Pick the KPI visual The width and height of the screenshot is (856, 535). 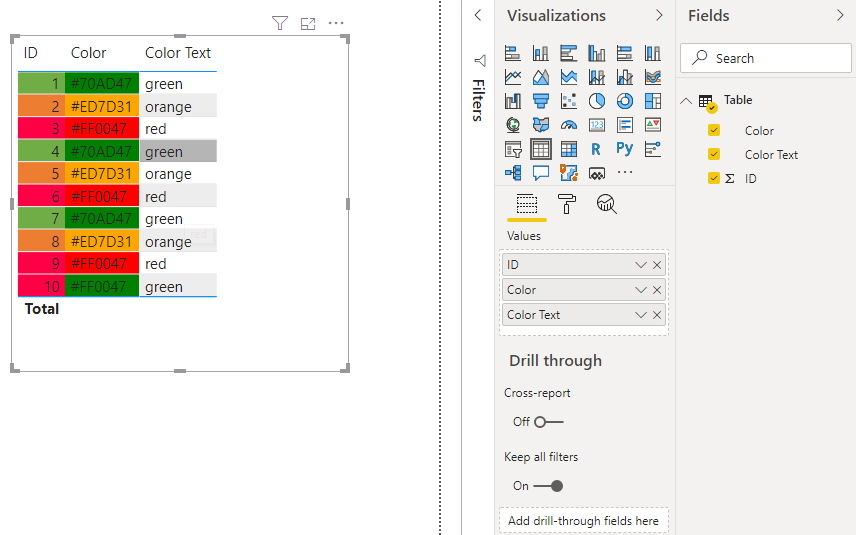(653, 125)
